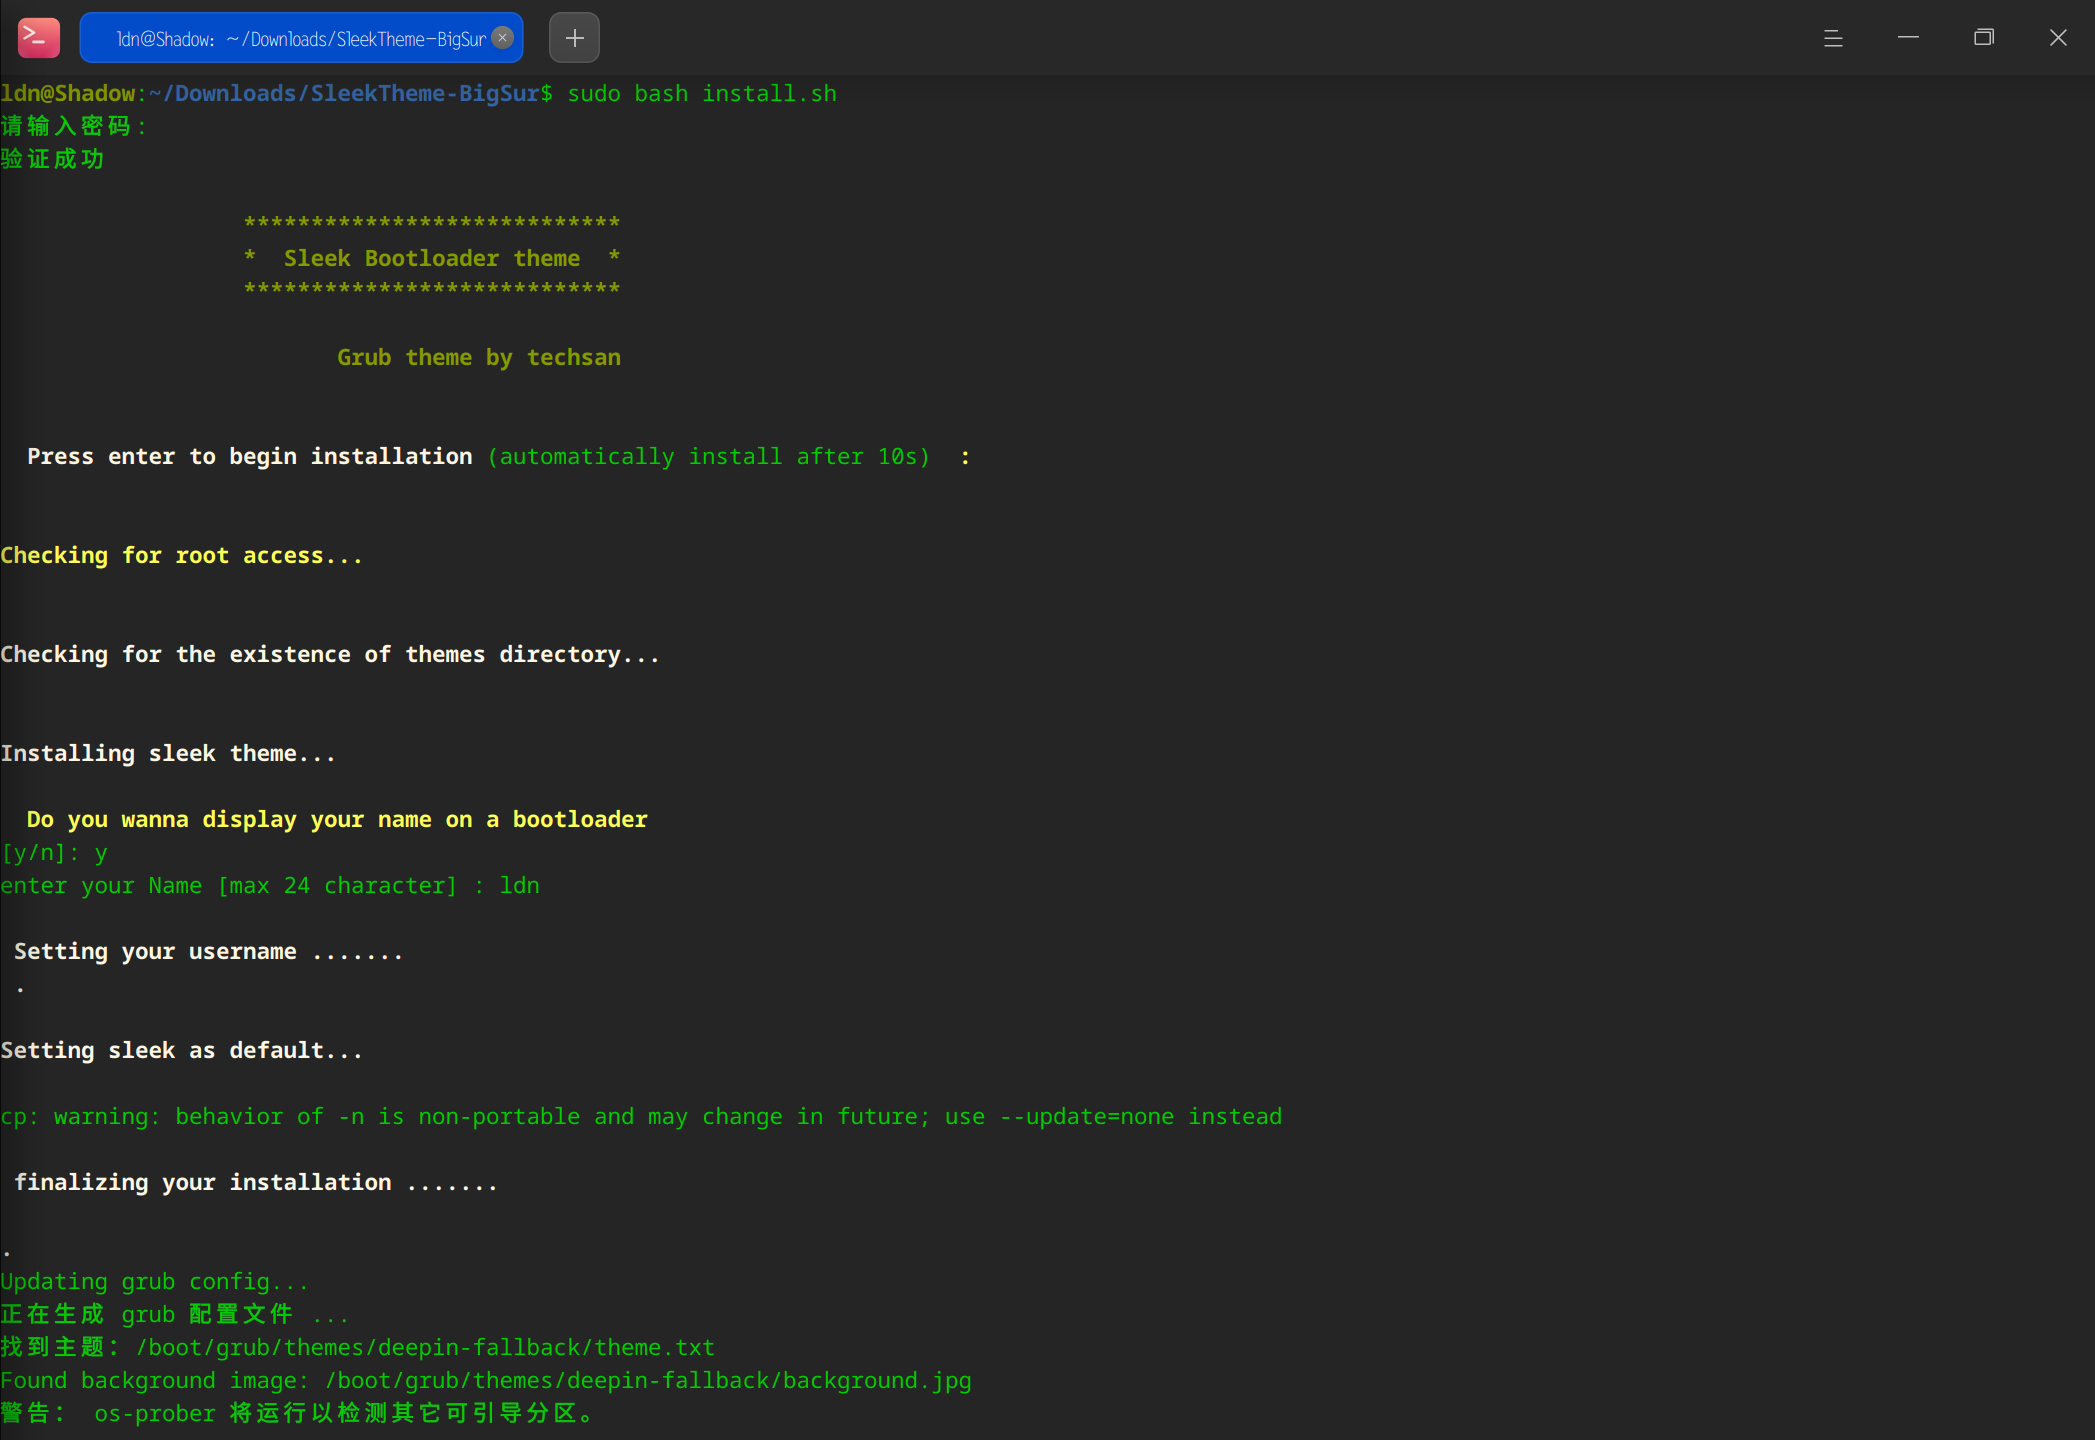Click the terminal app icon
This screenshot has width=2095, height=1440.
(39, 38)
